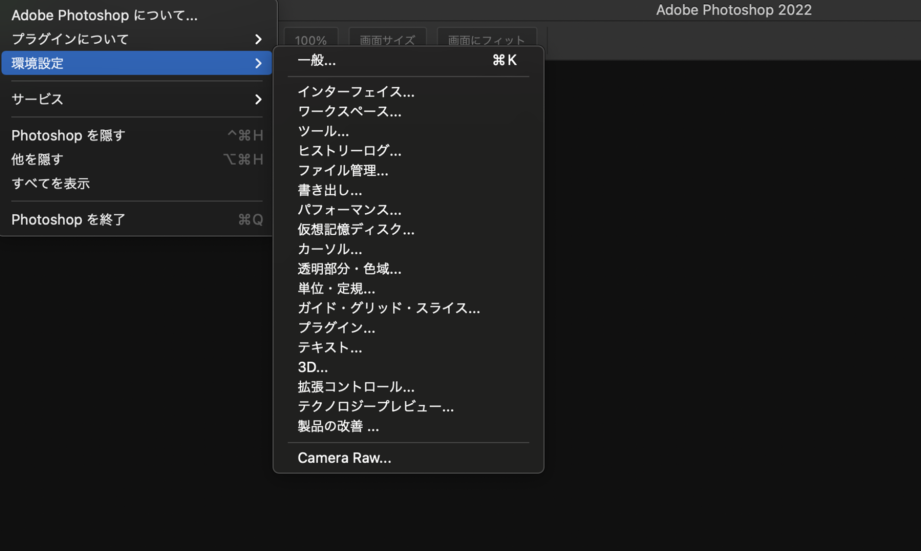Open 単位・定規… preferences
921x551 pixels.
[x=408, y=288]
